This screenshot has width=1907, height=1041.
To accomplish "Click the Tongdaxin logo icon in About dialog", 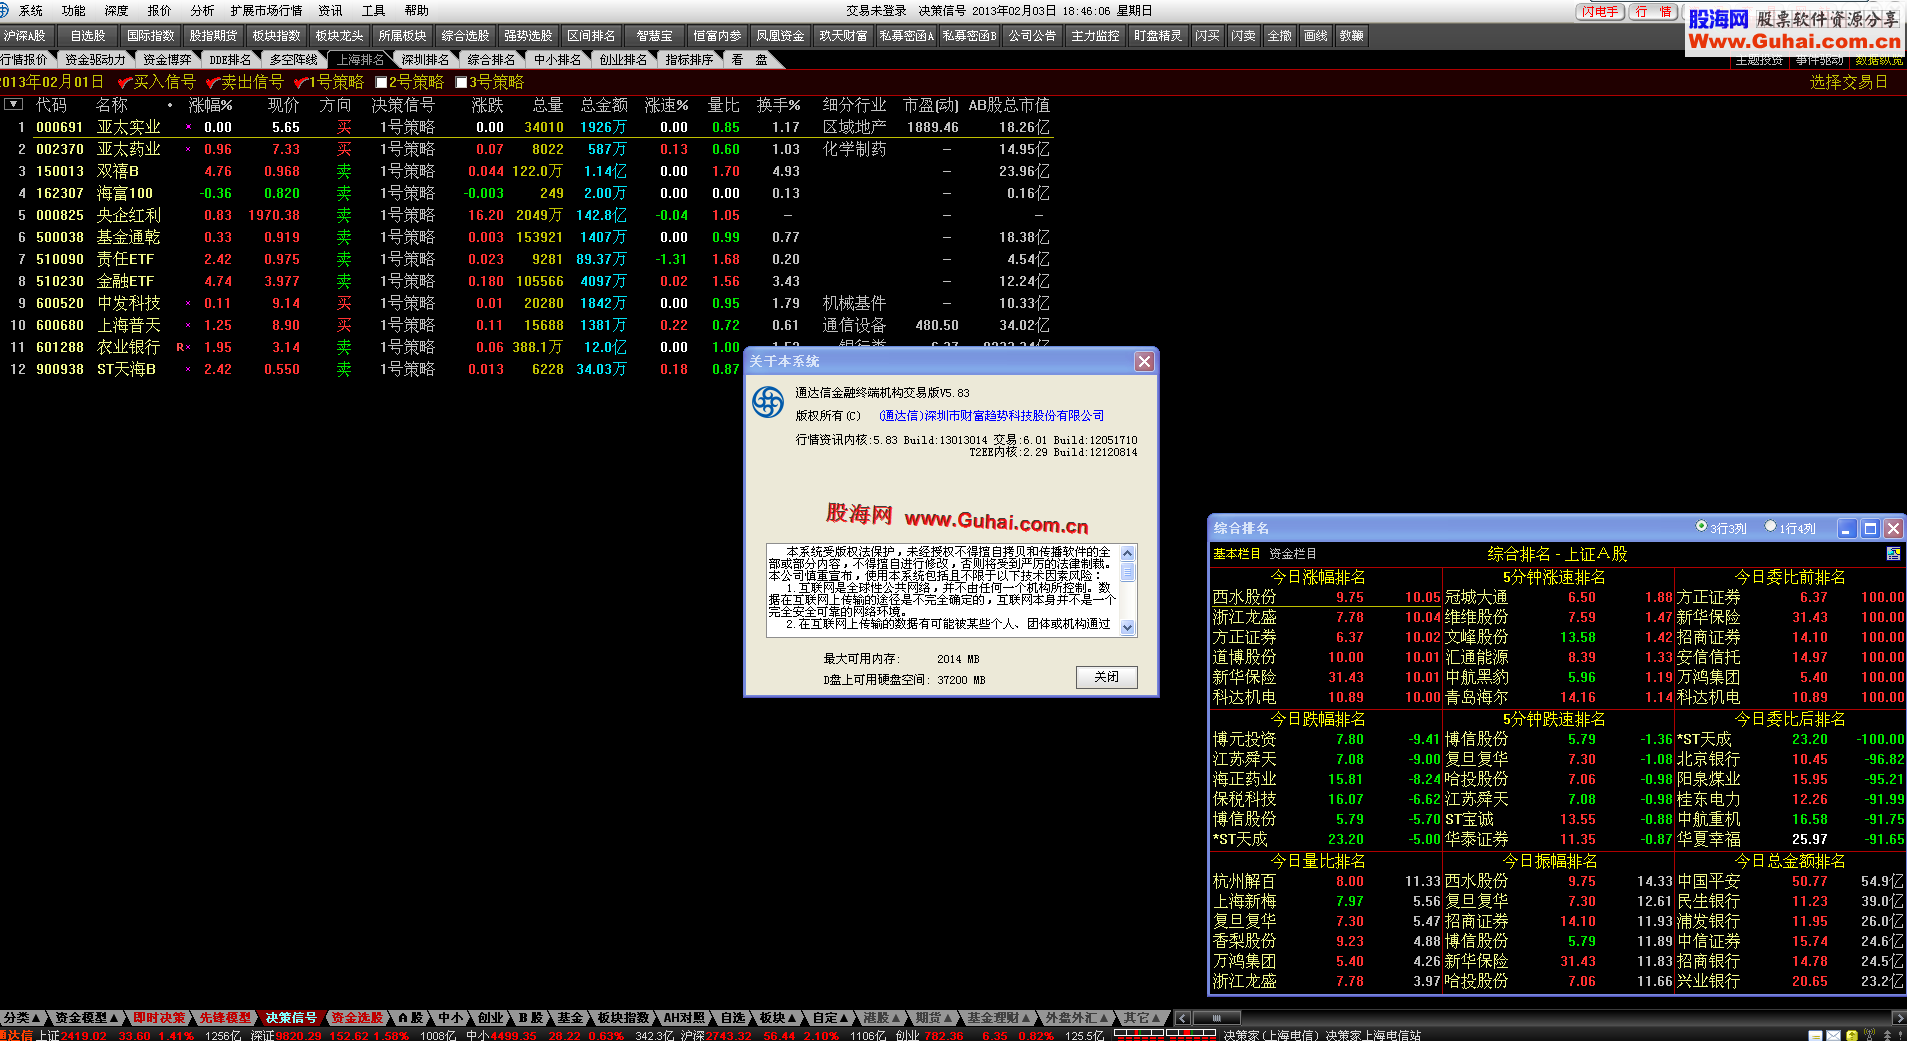I will 768,402.
